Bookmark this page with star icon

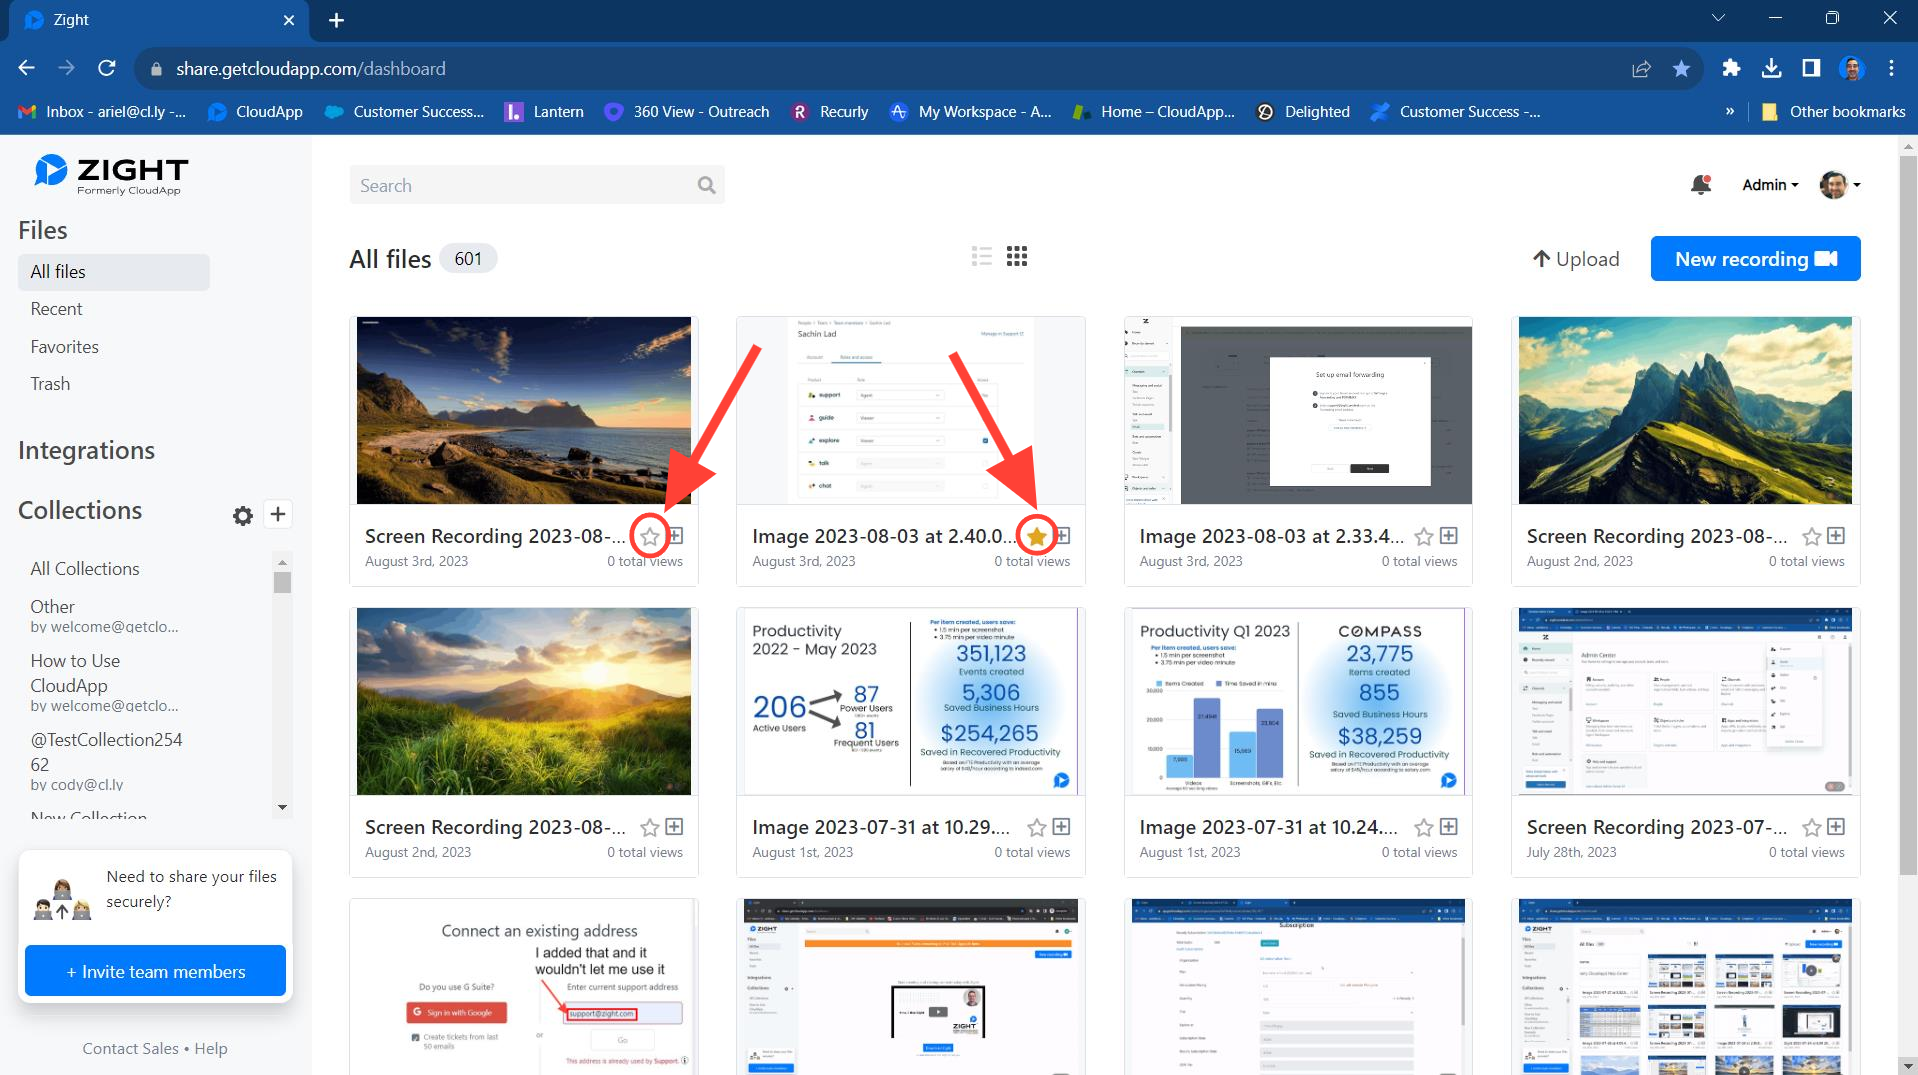pos(1681,68)
